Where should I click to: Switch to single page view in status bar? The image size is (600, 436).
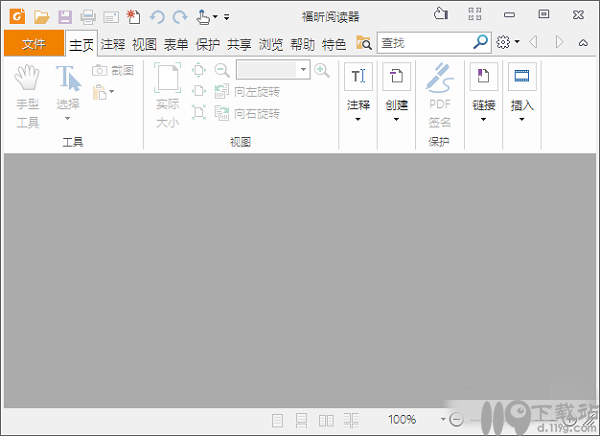(x=277, y=421)
